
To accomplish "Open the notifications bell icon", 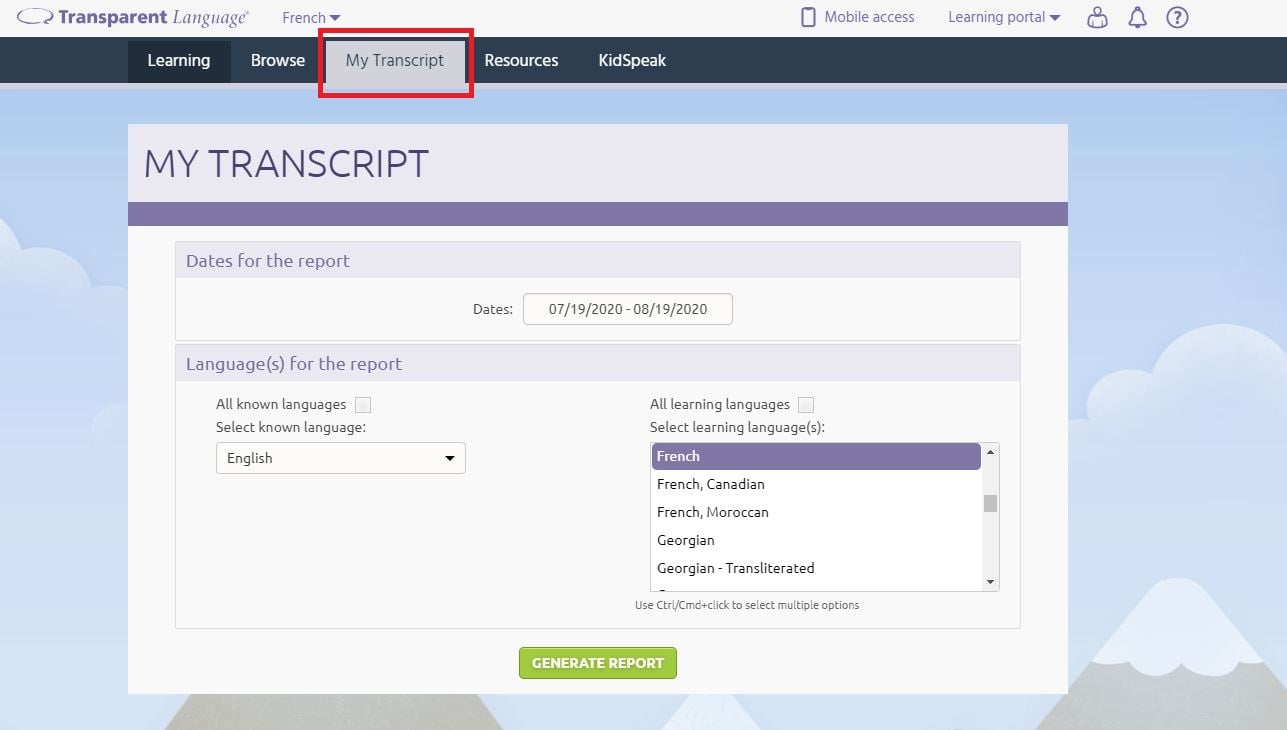I will (1137, 17).
